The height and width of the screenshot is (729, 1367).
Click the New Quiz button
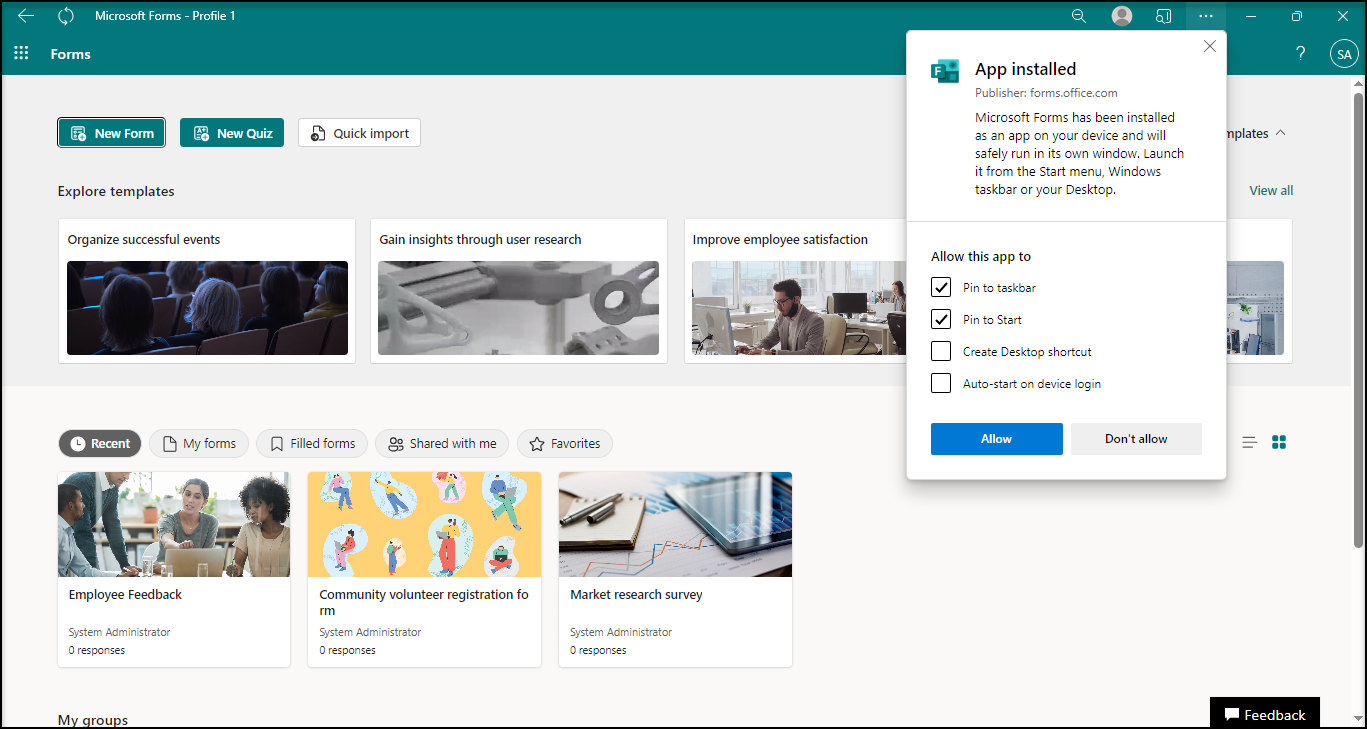[232, 133]
